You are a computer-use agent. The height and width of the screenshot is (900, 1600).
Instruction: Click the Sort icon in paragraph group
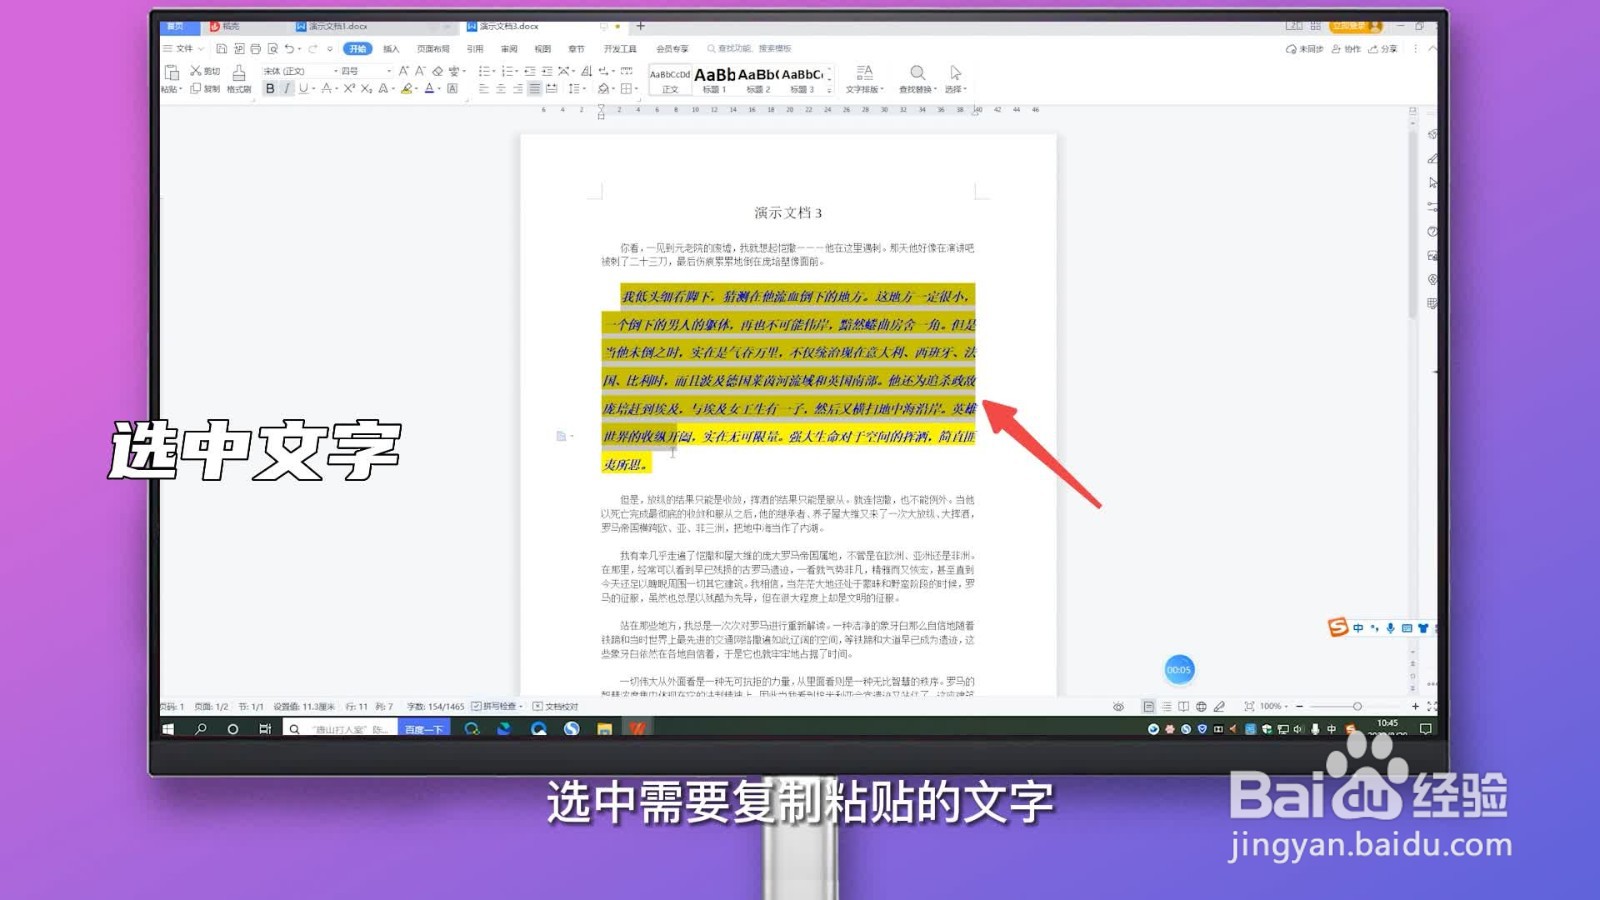(587, 71)
